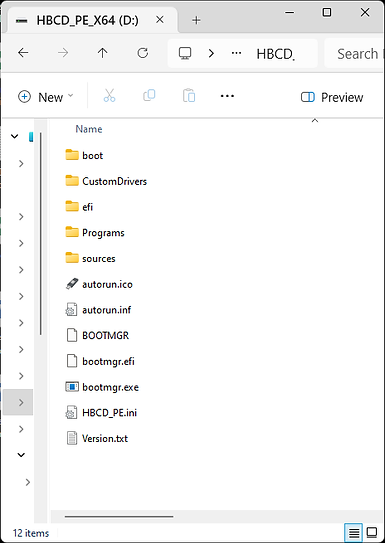This screenshot has width=385, height=543.
Task: Select the BOOTMGR file name
Action: [106, 336]
